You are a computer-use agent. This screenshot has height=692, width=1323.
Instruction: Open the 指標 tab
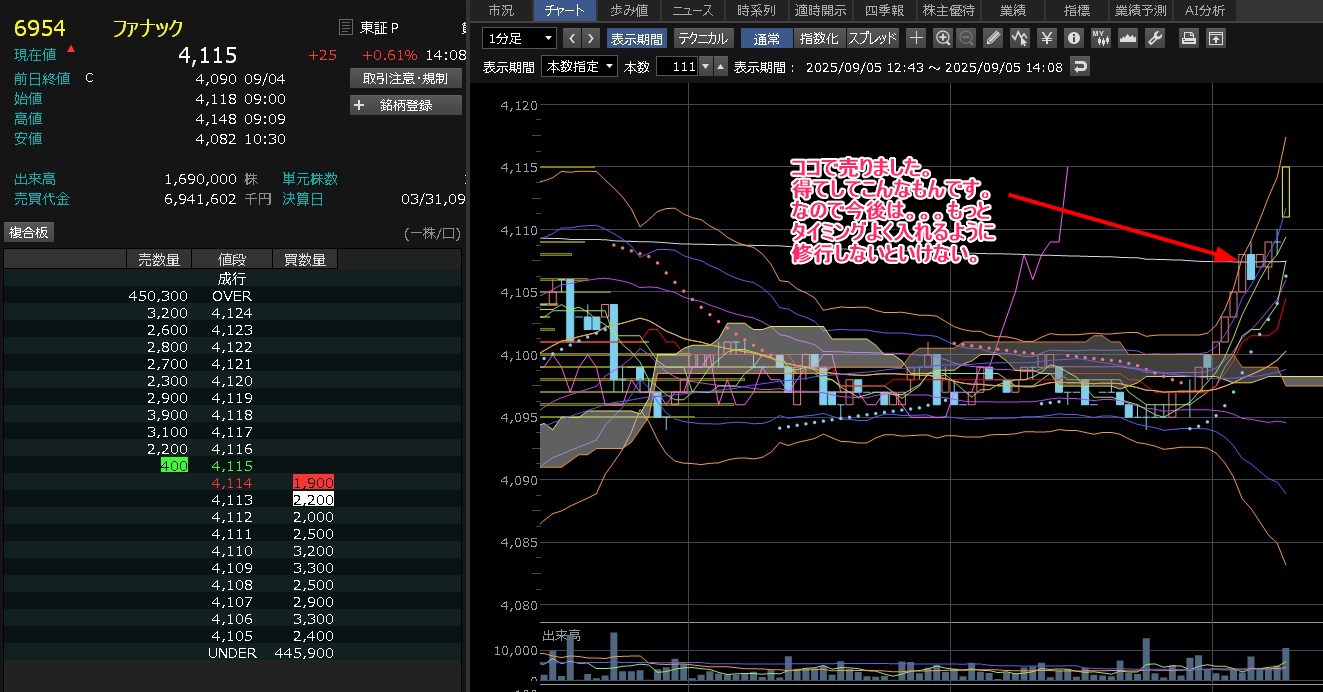[x=1078, y=10]
